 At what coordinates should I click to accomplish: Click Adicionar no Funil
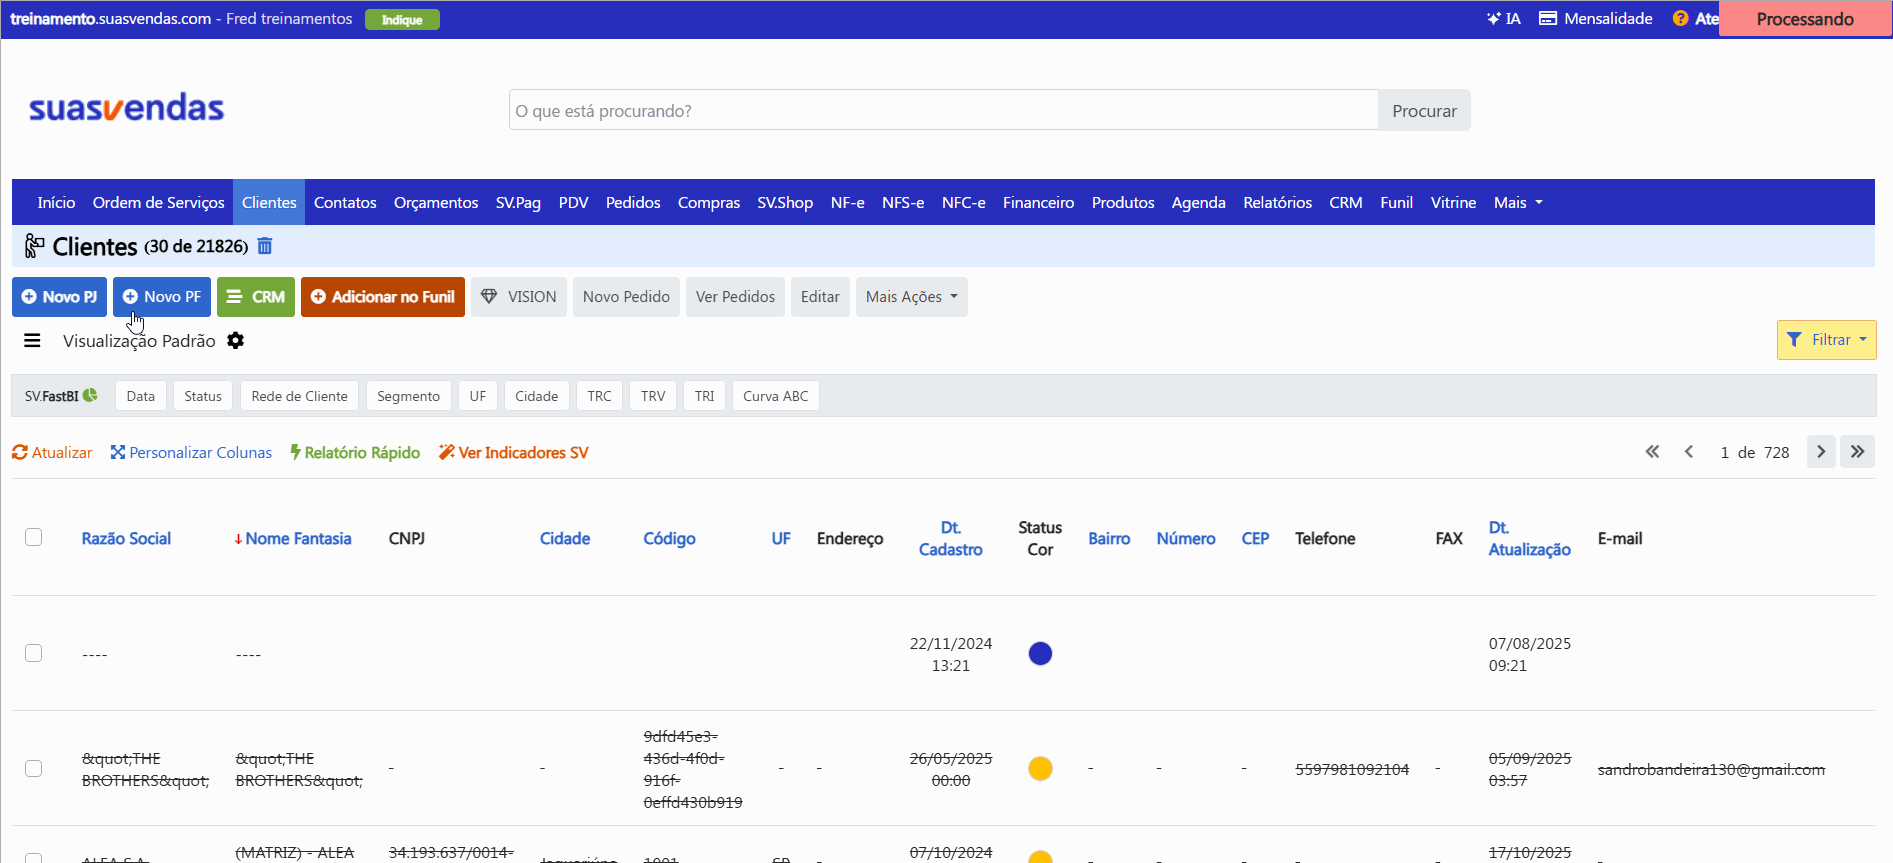383,297
